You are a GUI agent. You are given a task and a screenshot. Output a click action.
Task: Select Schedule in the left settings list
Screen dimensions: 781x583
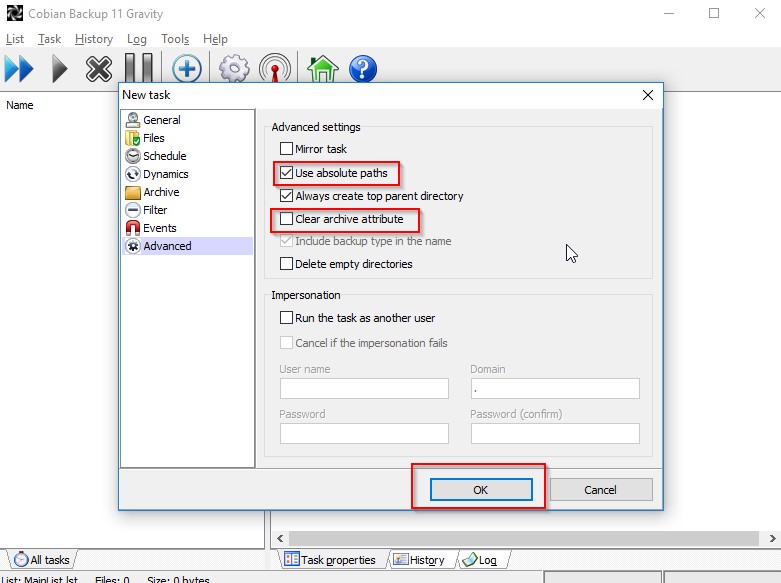(164, 156)
